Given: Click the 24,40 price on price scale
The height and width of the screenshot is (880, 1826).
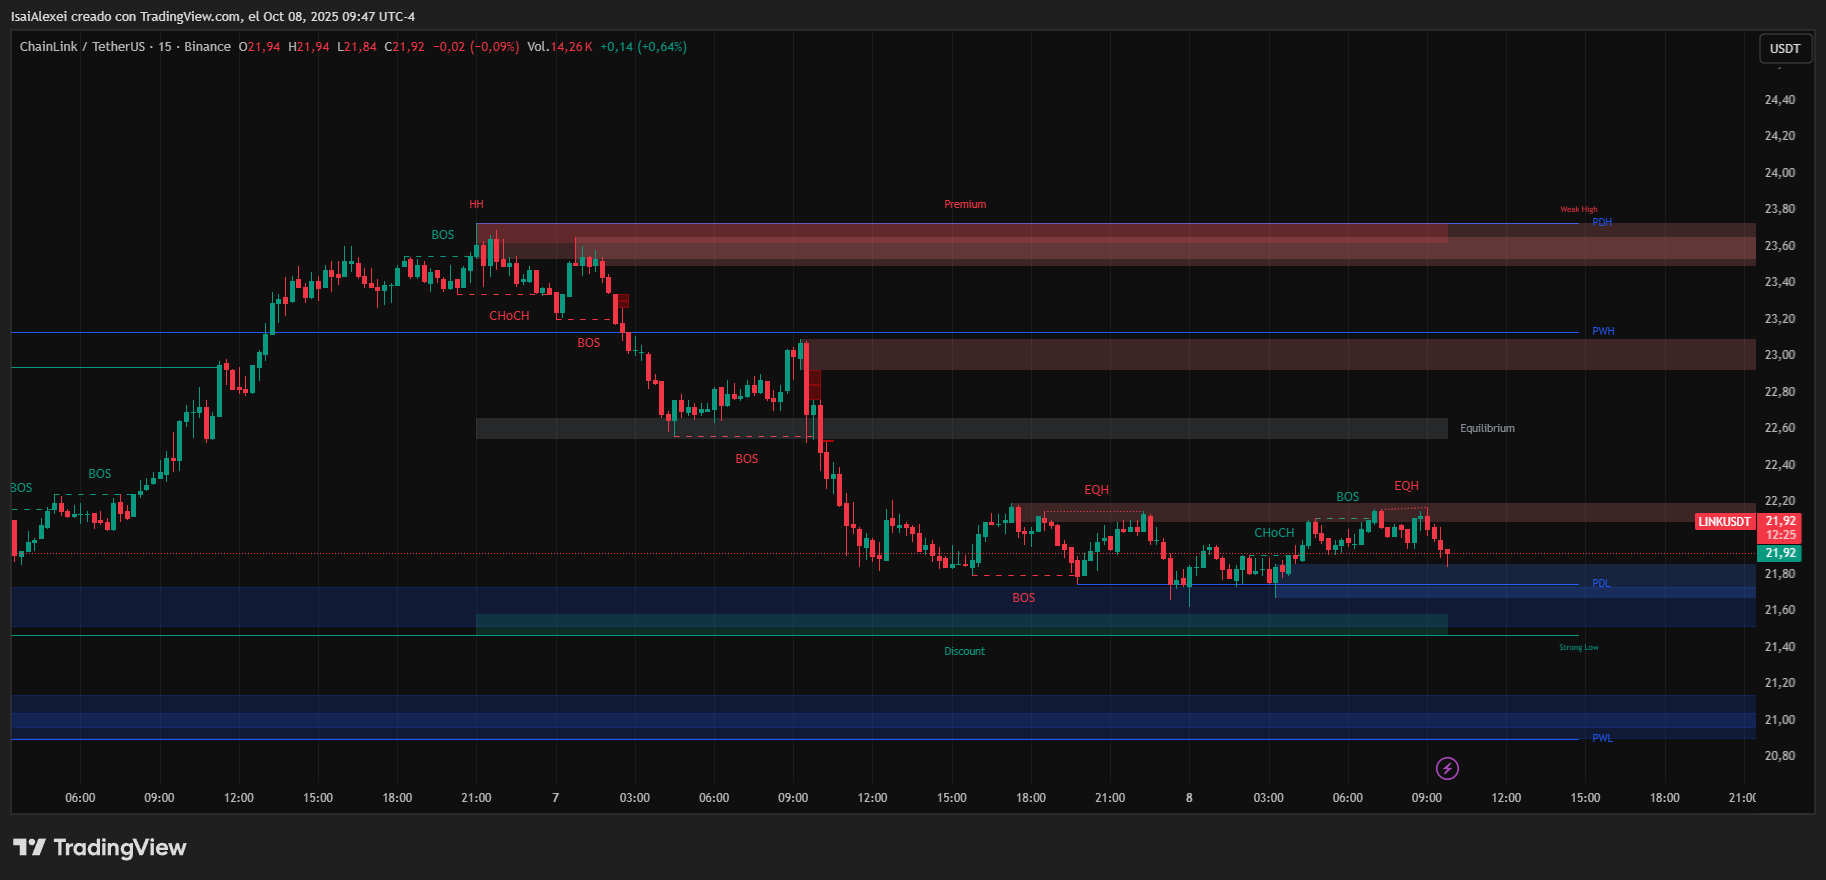Looking at the screenshot, I should point(1780,100).
